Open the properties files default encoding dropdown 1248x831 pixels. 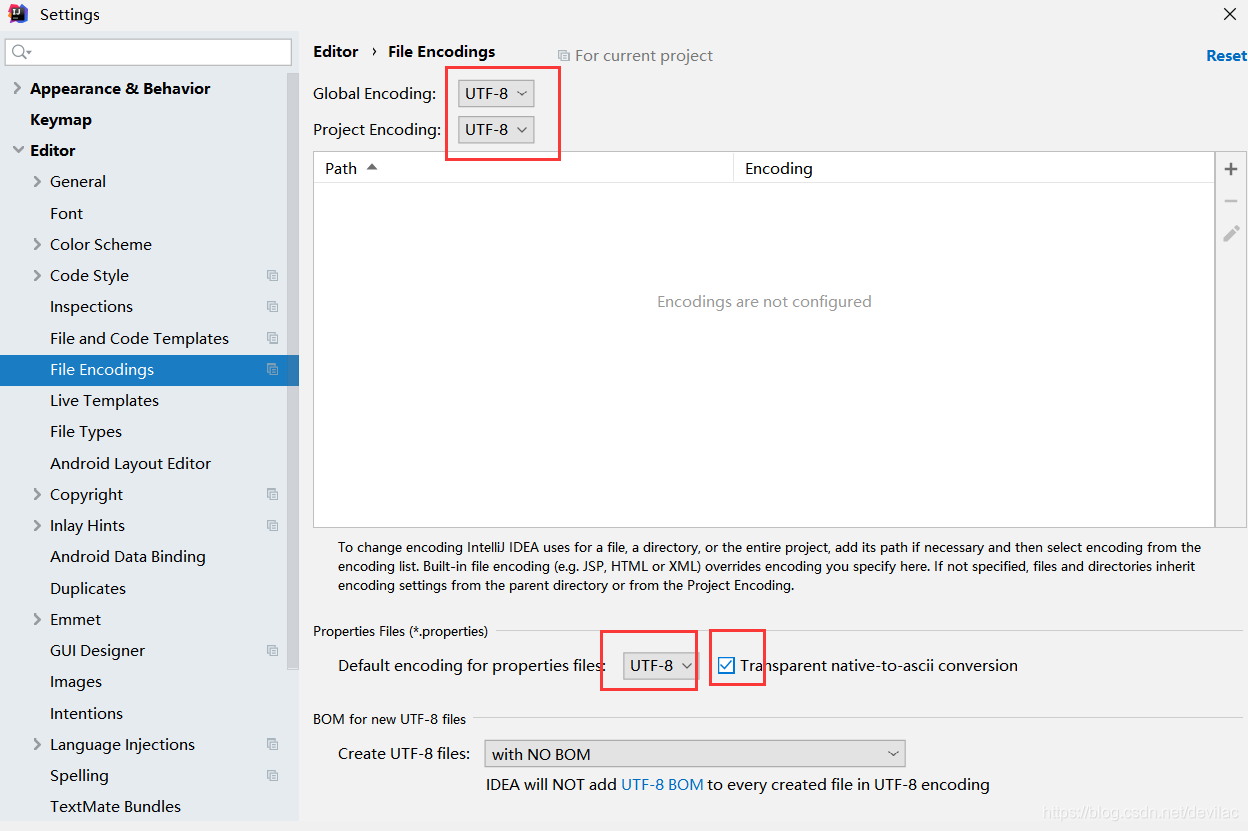click(x=660, y=665)
